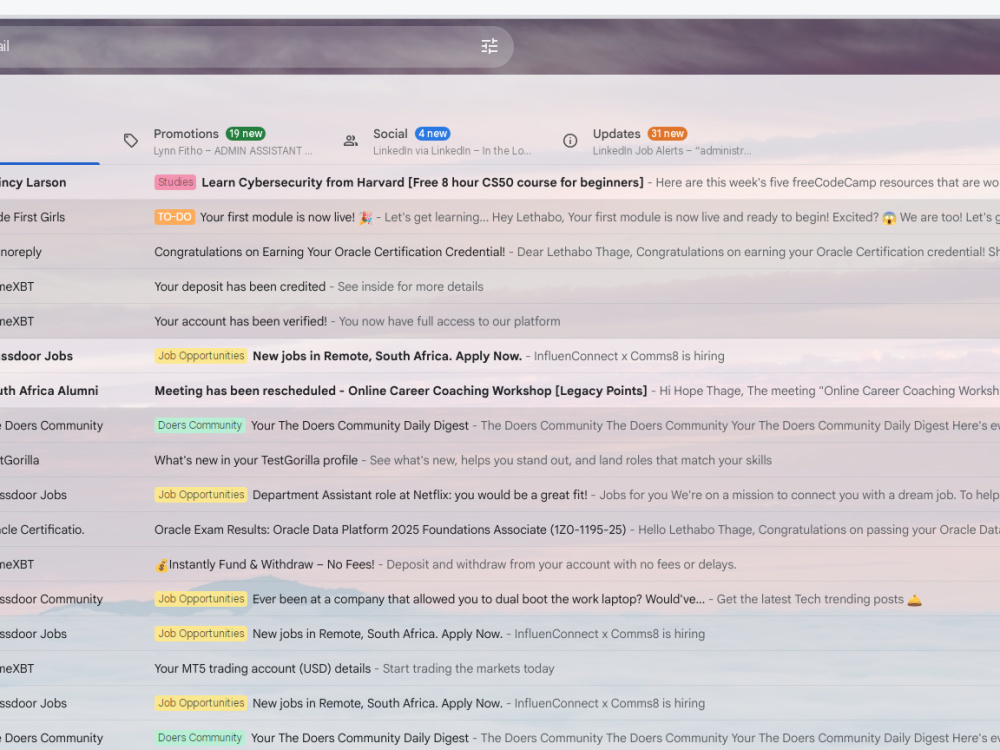This screenshot has width=1000, height=750.
Task: Click 'LinkedIn via LinkedIn' preview text
Action: 452,151
